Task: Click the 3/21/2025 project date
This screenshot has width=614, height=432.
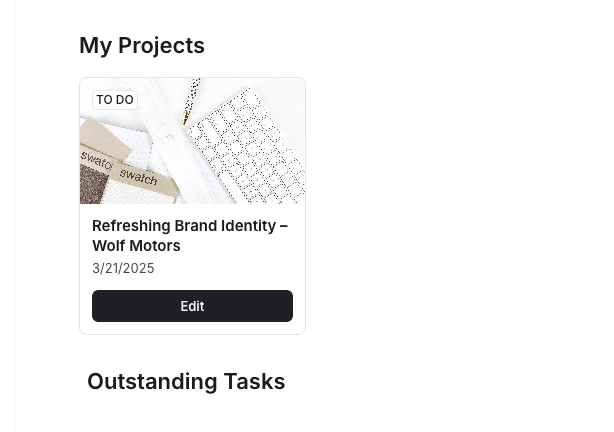Action: (x=123, y=268)
